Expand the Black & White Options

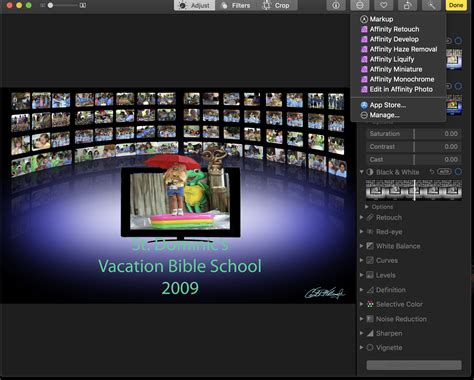click(367, 207)
